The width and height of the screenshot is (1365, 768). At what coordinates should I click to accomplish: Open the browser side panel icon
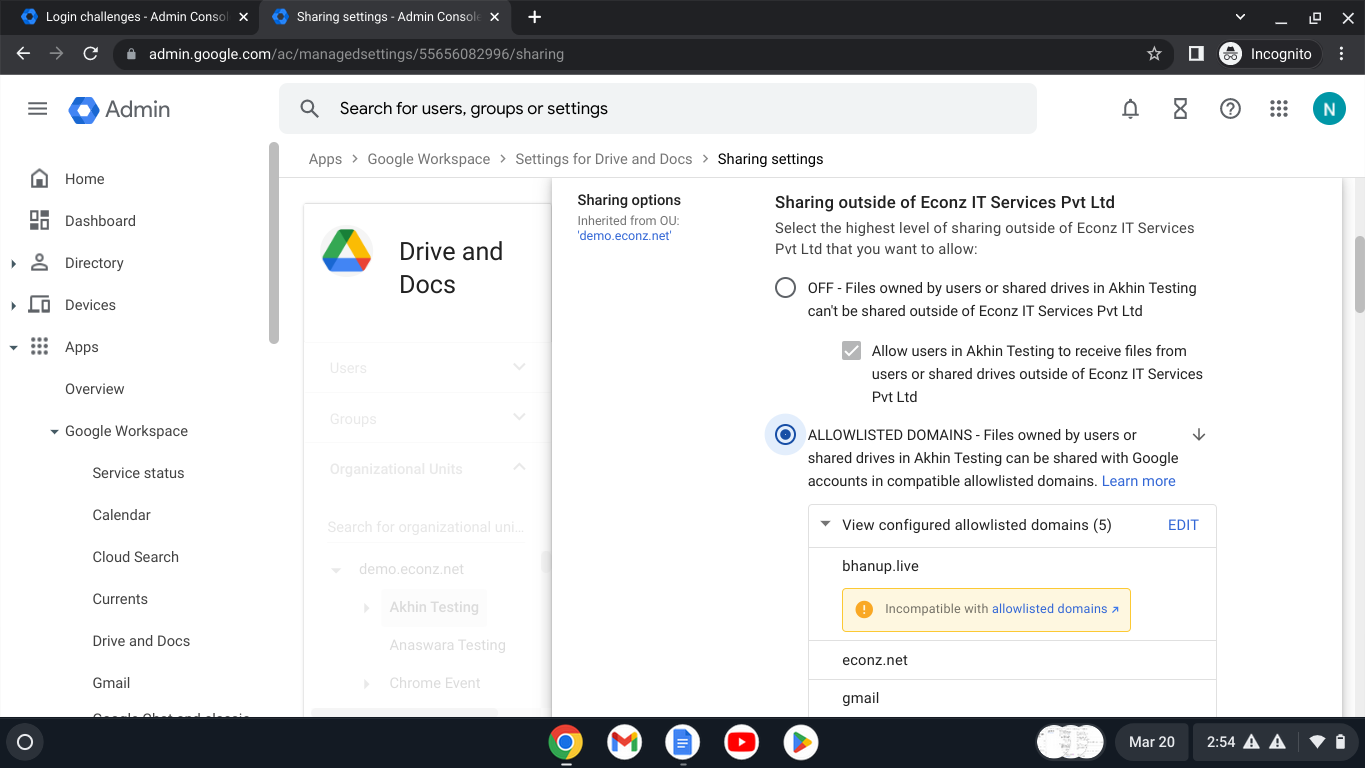click(1196, 54)
